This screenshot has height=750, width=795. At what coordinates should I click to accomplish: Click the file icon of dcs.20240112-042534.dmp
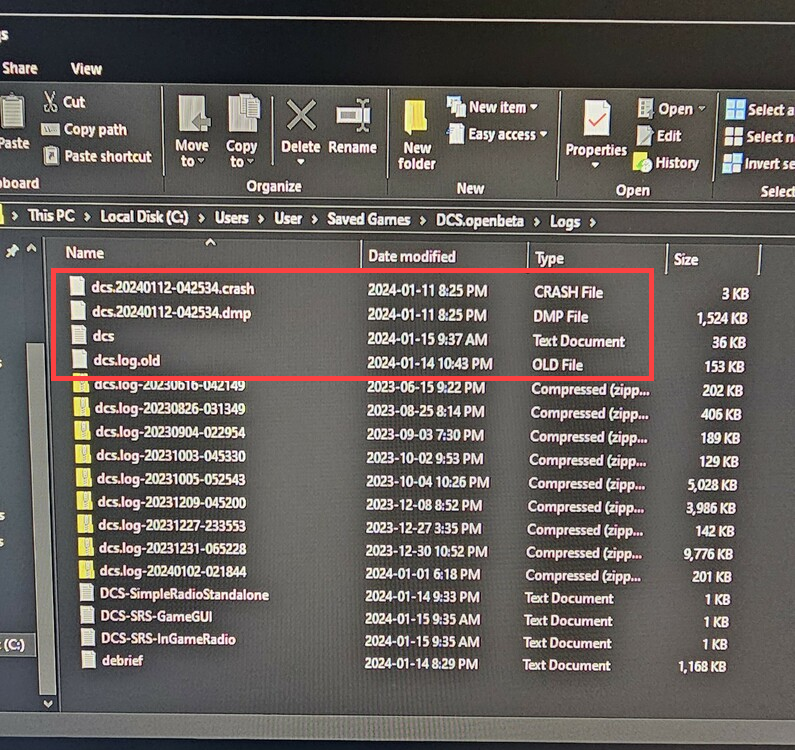[78, 310]
